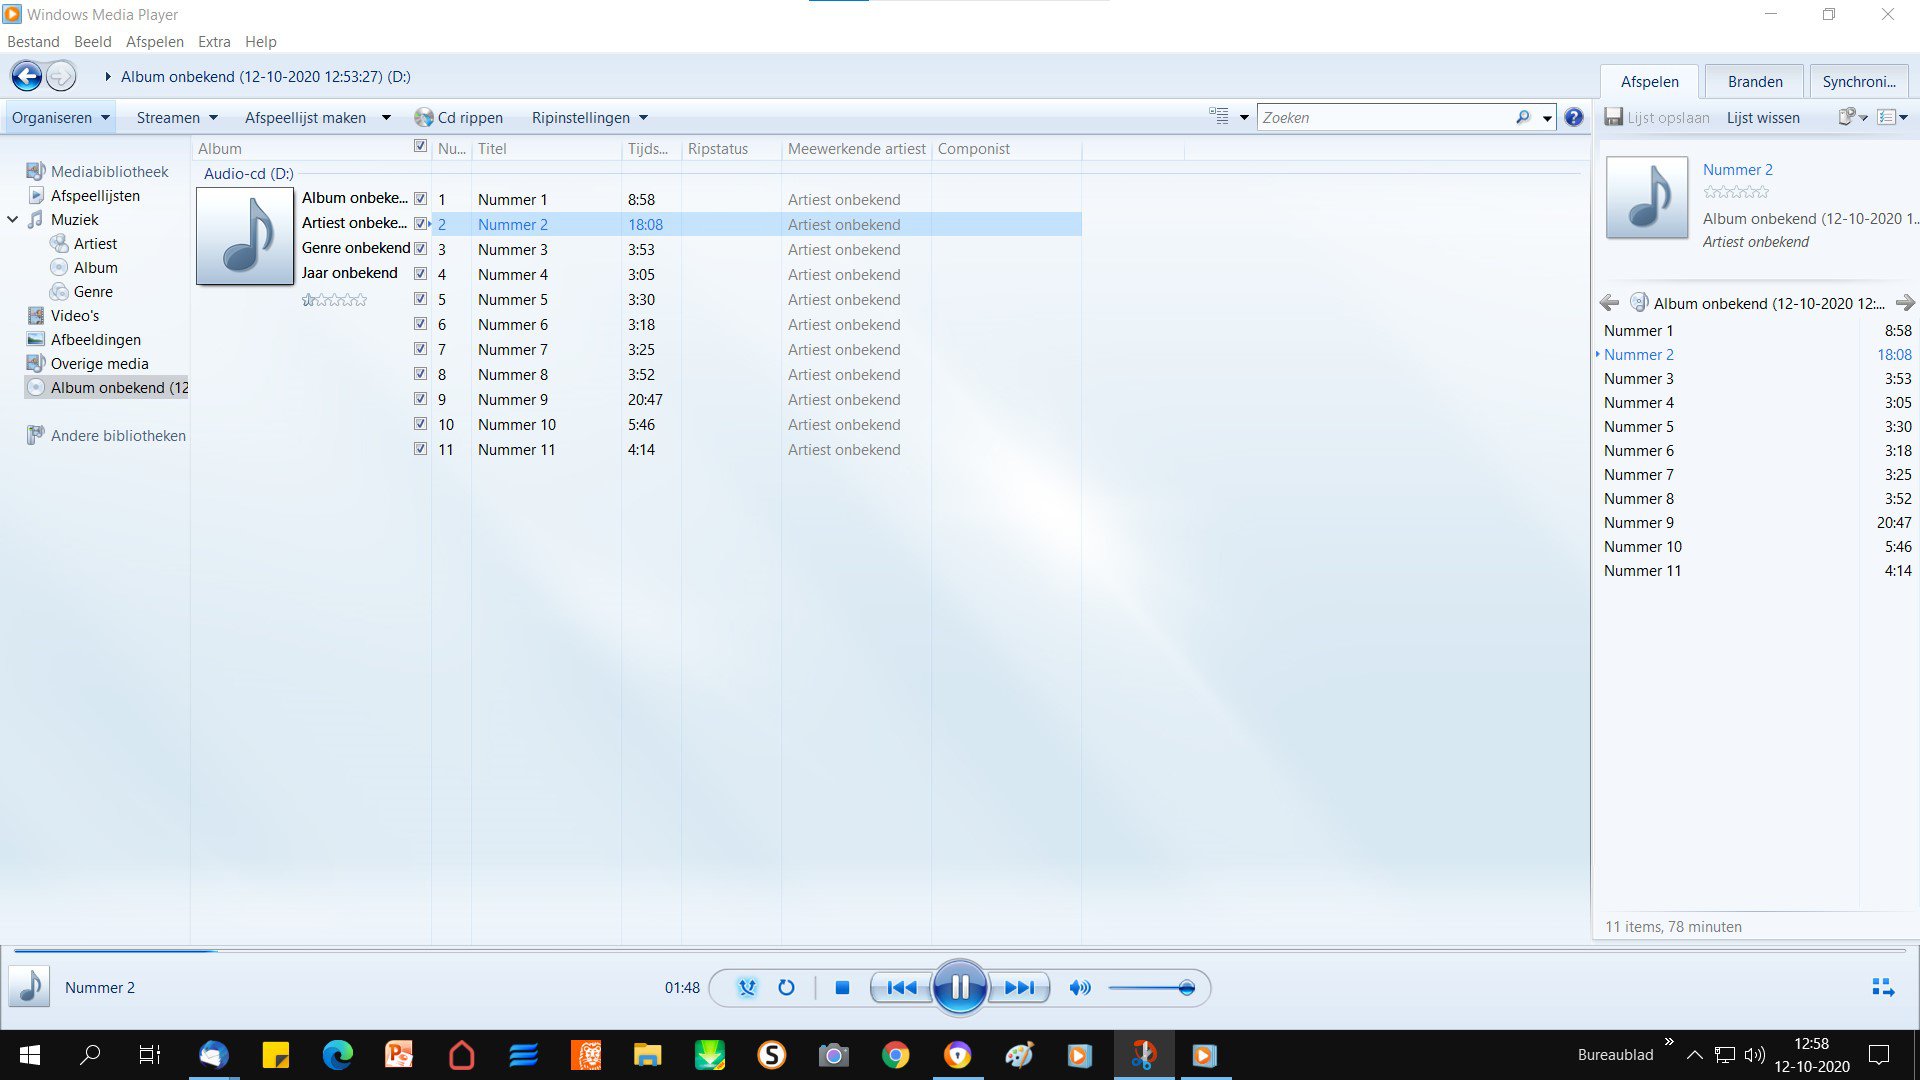The image size is (1920, 1080).
Task: Switch to Now Playing mode
Action: pyautogui.click(x=1883, y=988)
